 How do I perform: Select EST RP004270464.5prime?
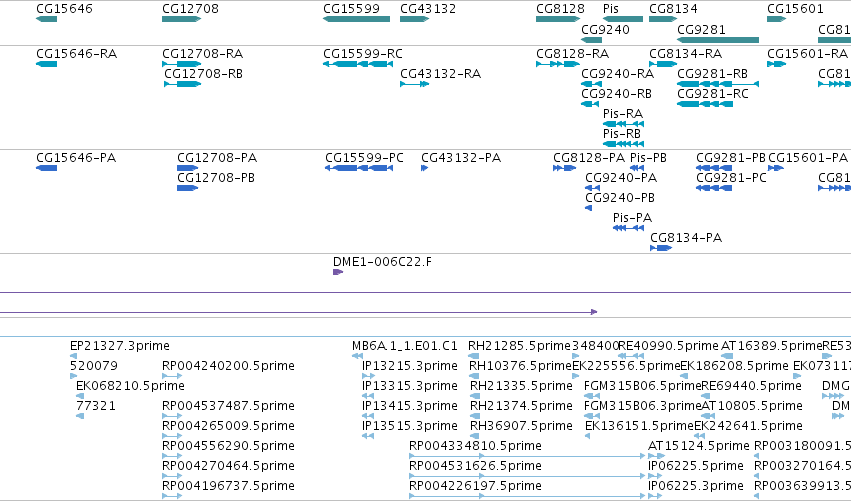click(x=172, y=477)
